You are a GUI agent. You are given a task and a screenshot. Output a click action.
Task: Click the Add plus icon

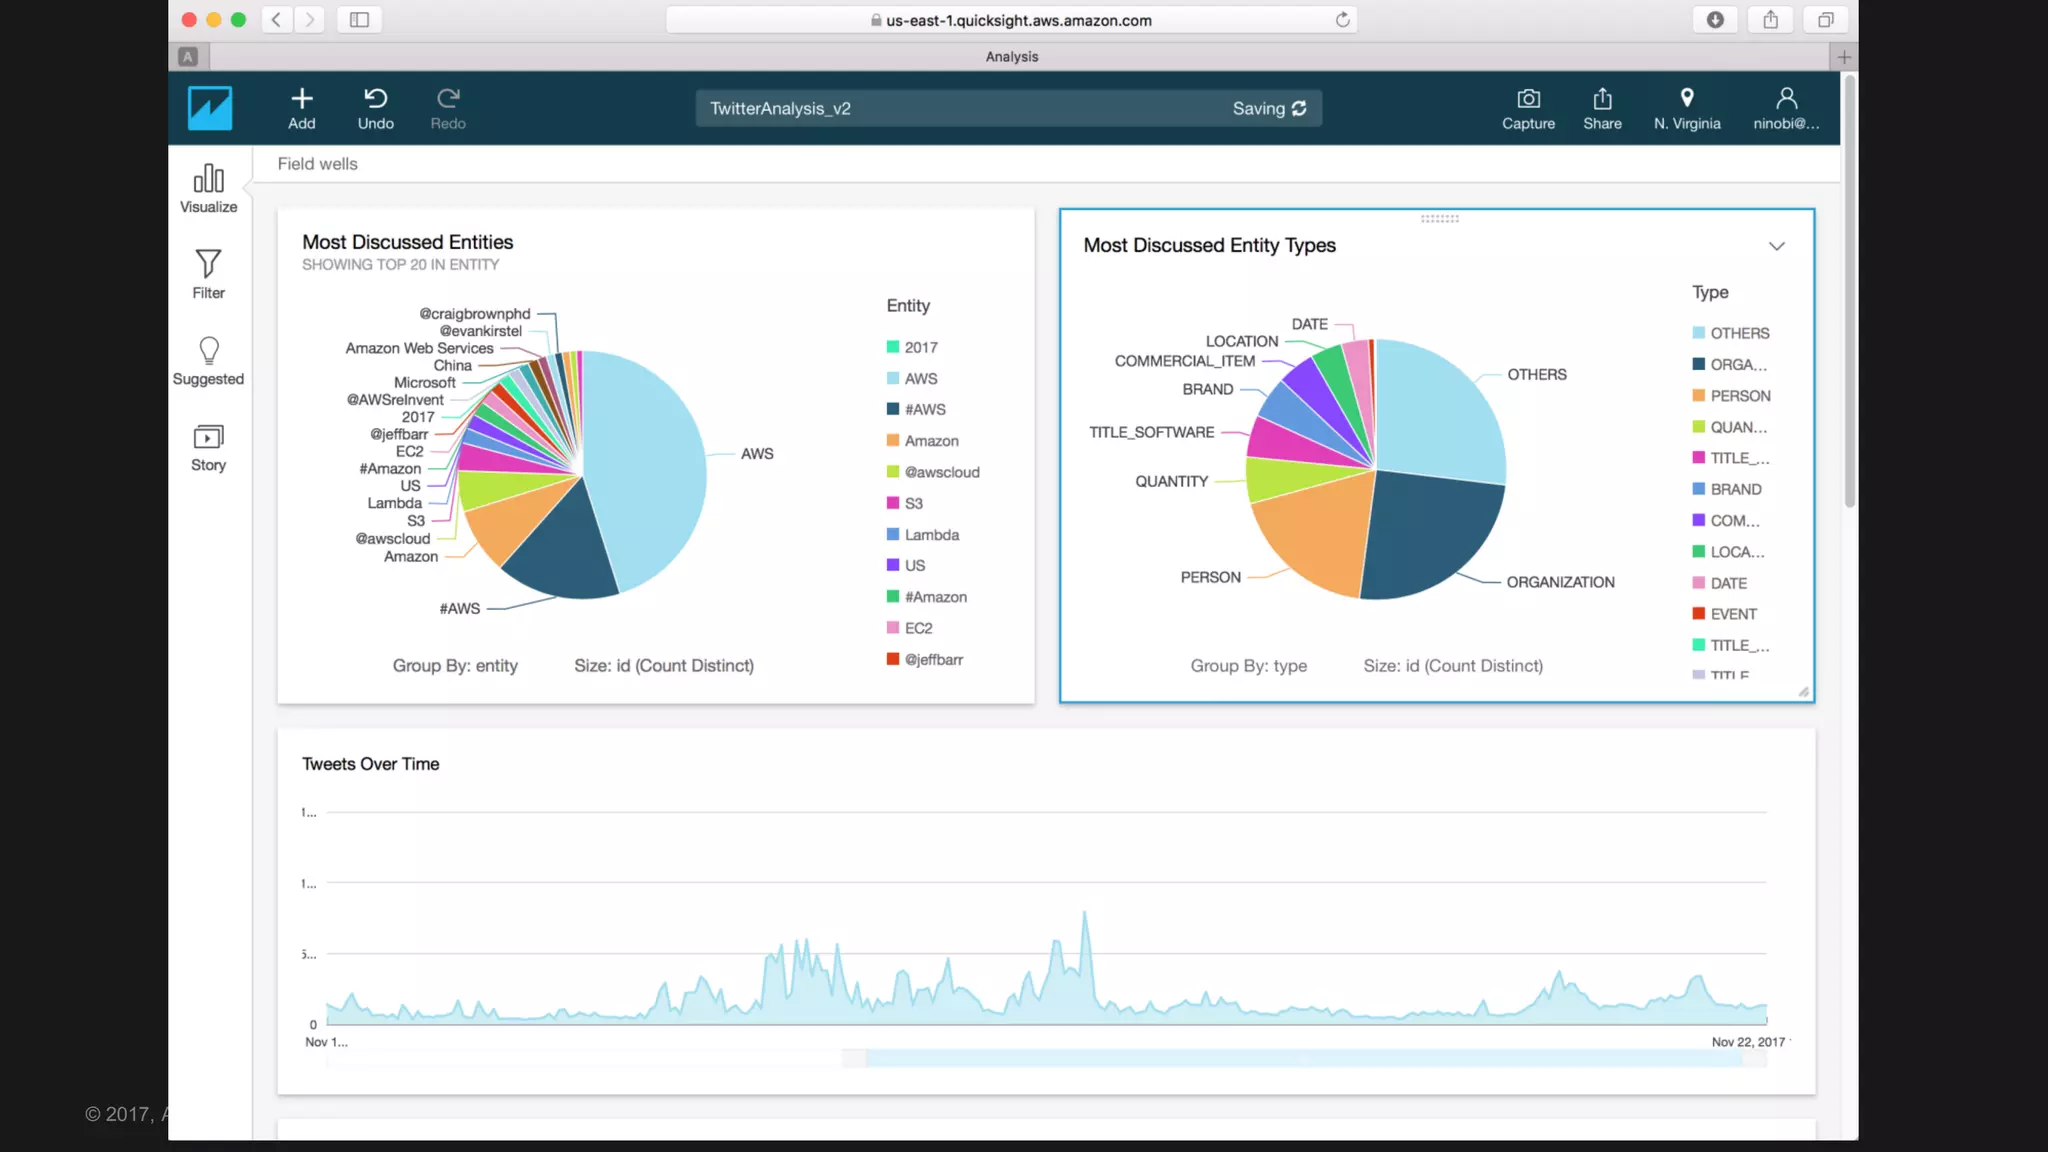click(301, 99)
